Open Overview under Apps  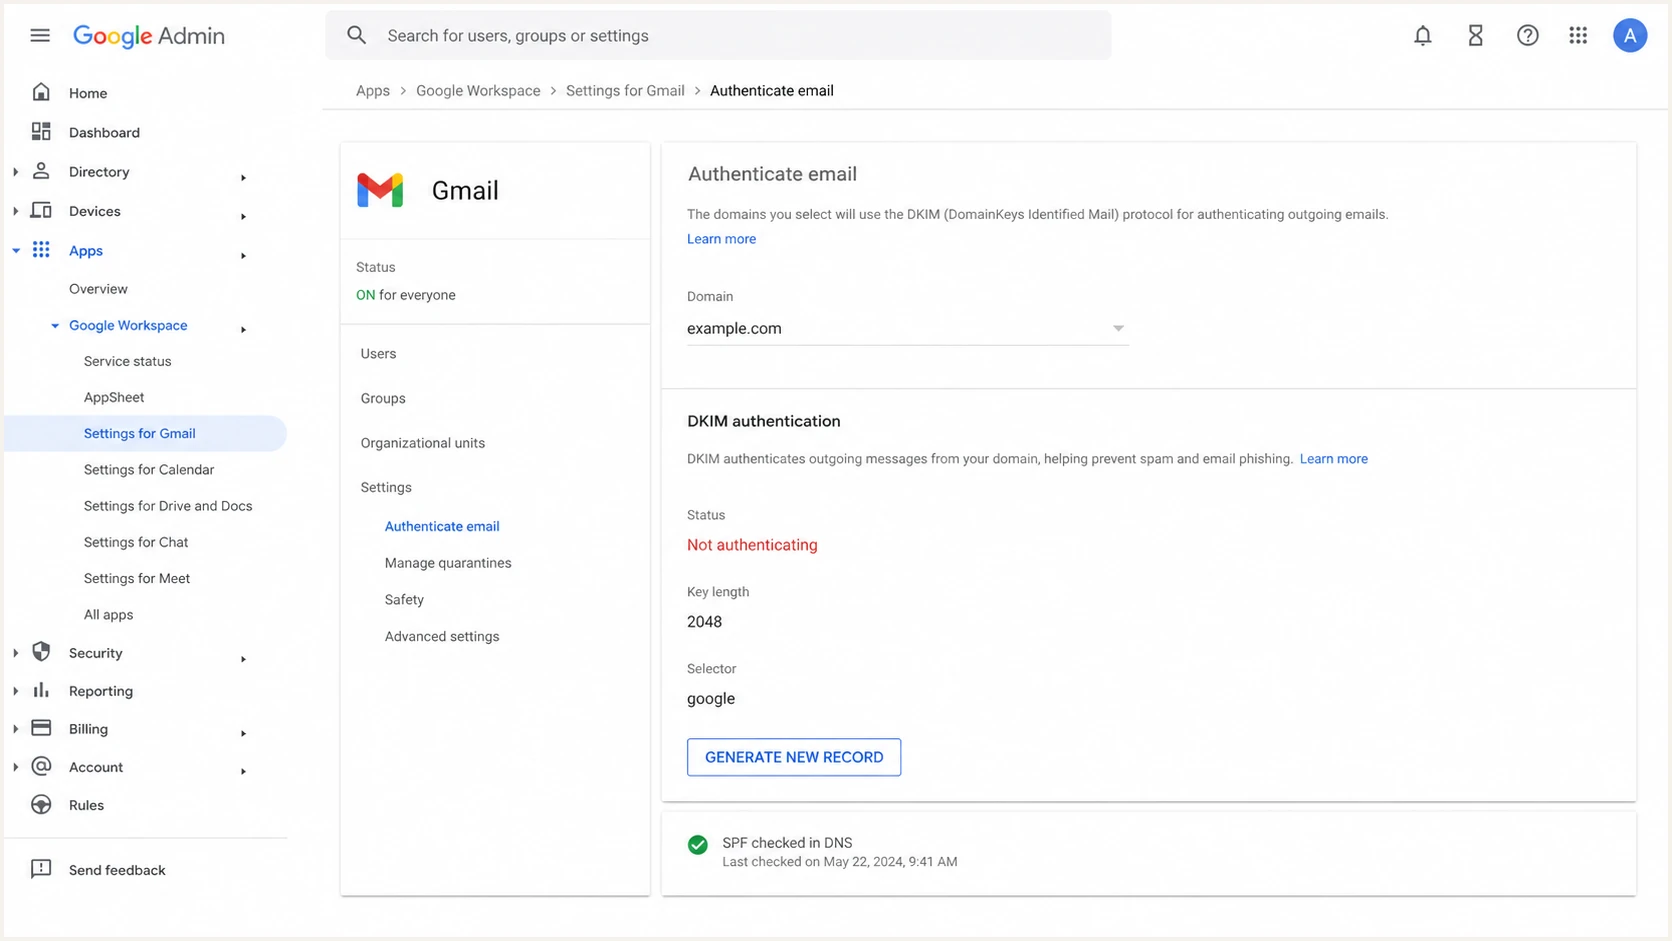tap(98, 289)
